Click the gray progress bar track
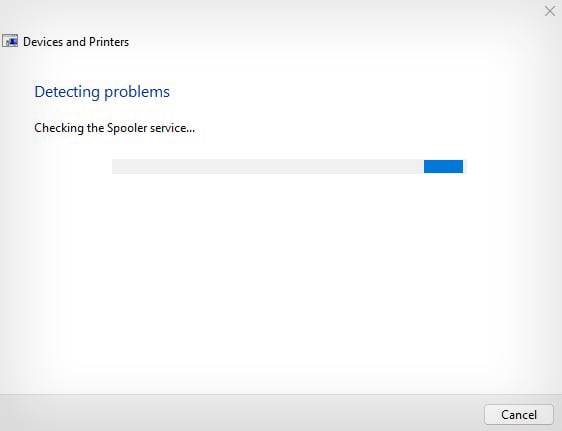This screenshot has width=562, height=431. click(287, 167)
